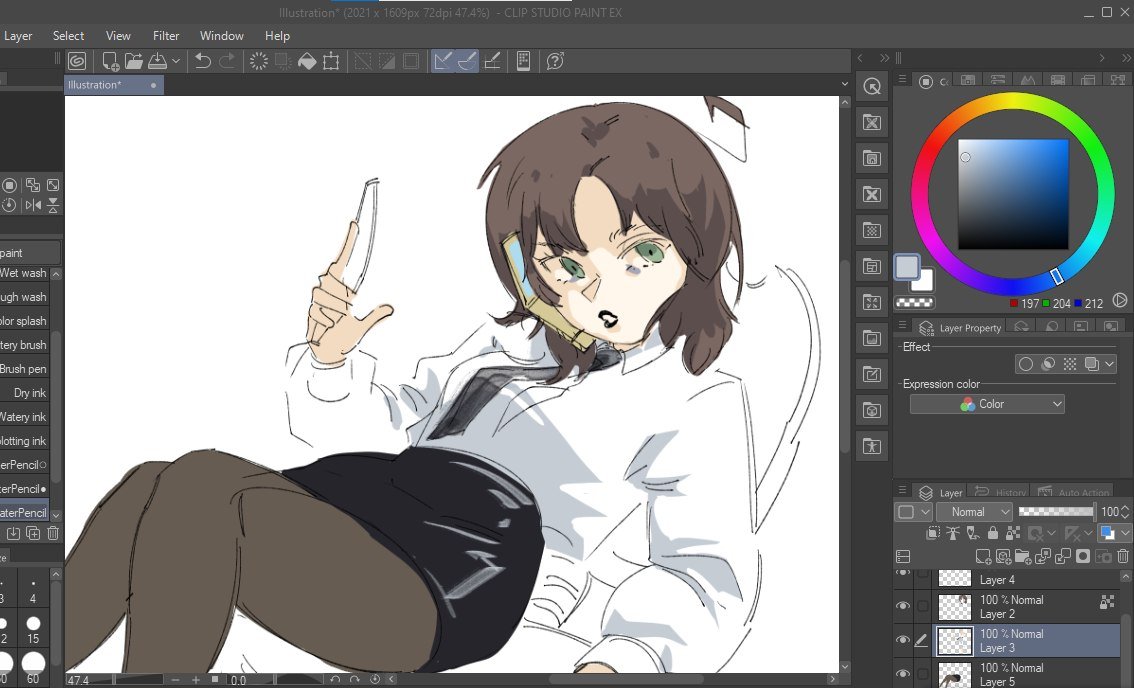
Task: Click the Fill paint bucket icon in command bar
Action: (x=307, y=61)
